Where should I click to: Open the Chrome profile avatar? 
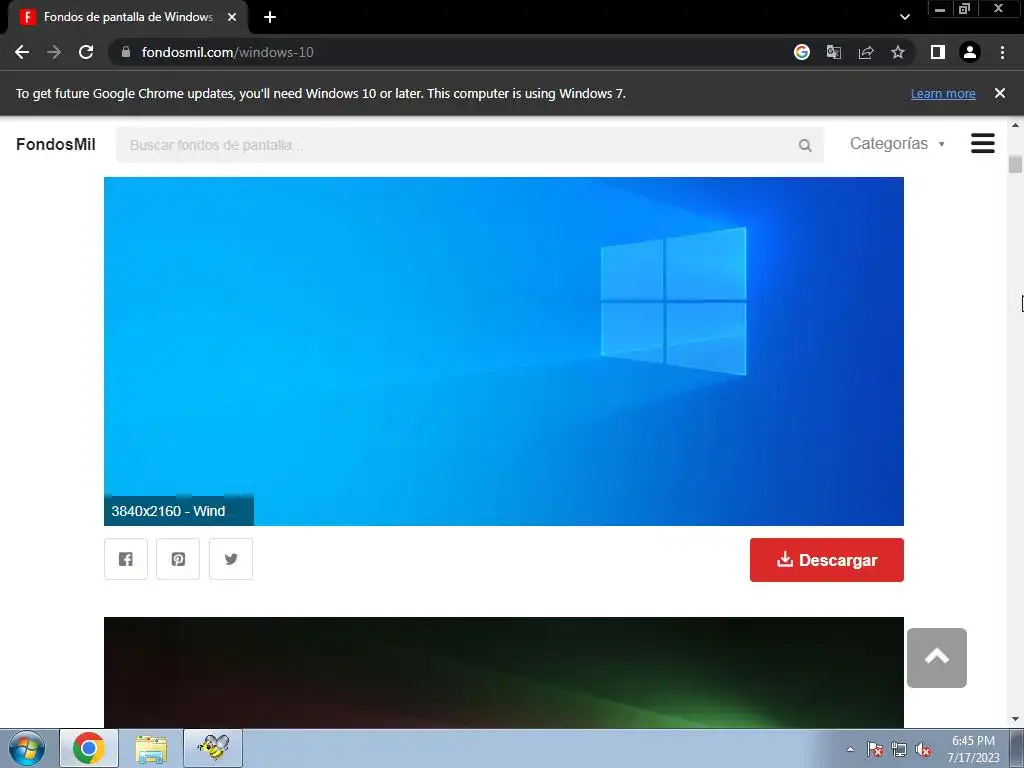(970, 52)
